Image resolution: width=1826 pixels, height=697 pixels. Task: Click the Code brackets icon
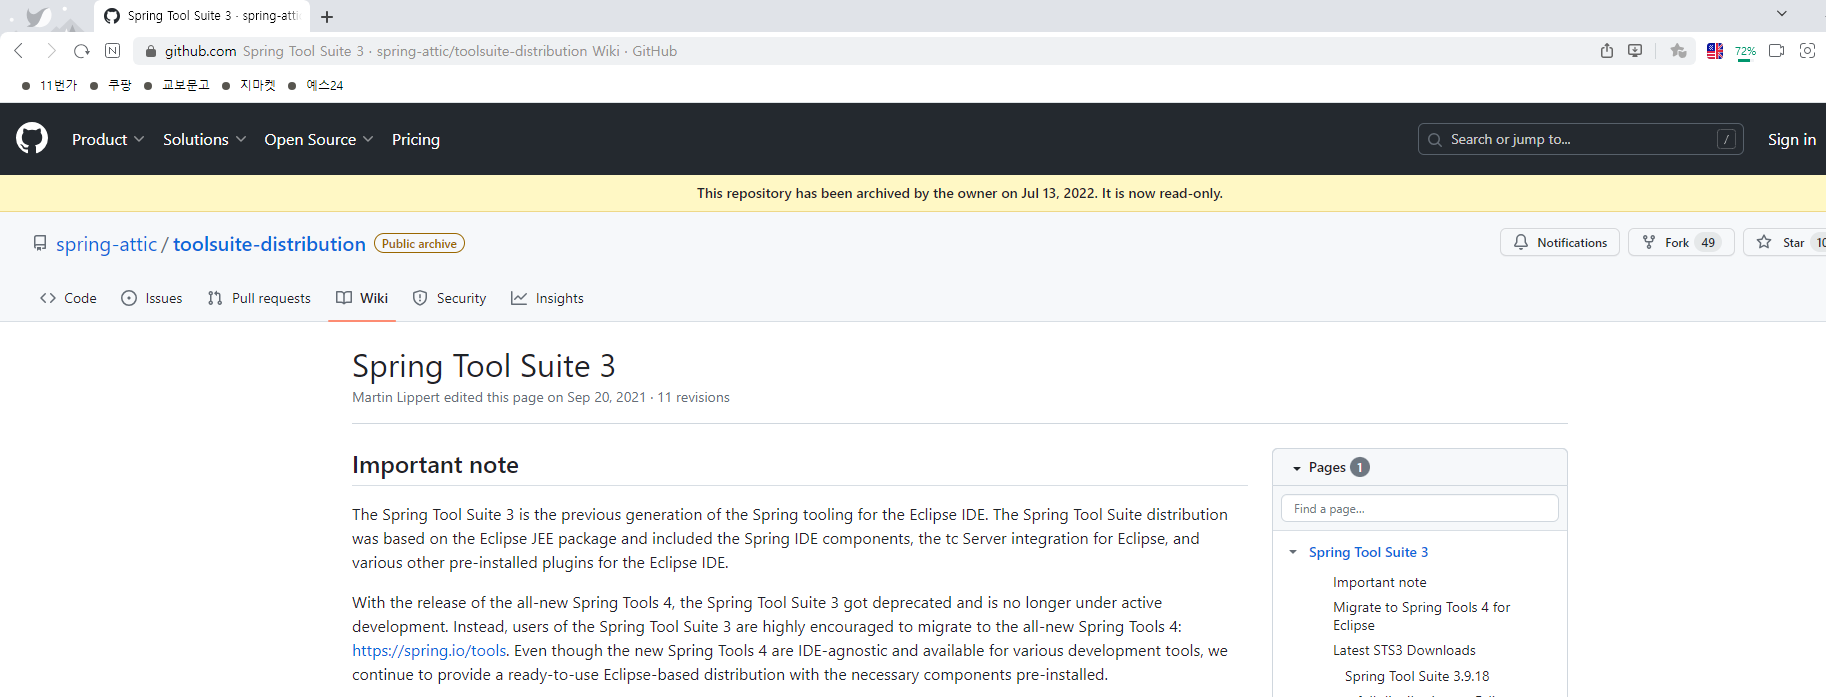pos(48,298)
